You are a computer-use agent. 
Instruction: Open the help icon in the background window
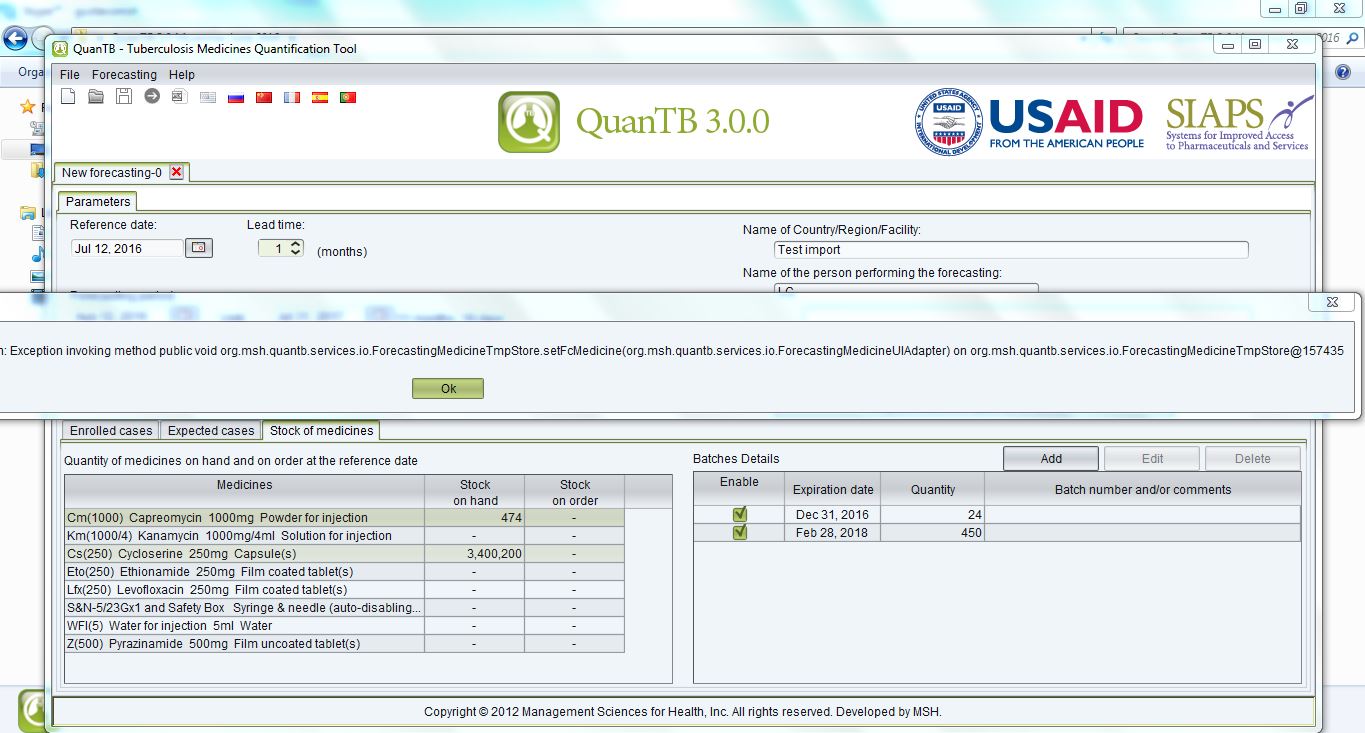(1343, 72)
